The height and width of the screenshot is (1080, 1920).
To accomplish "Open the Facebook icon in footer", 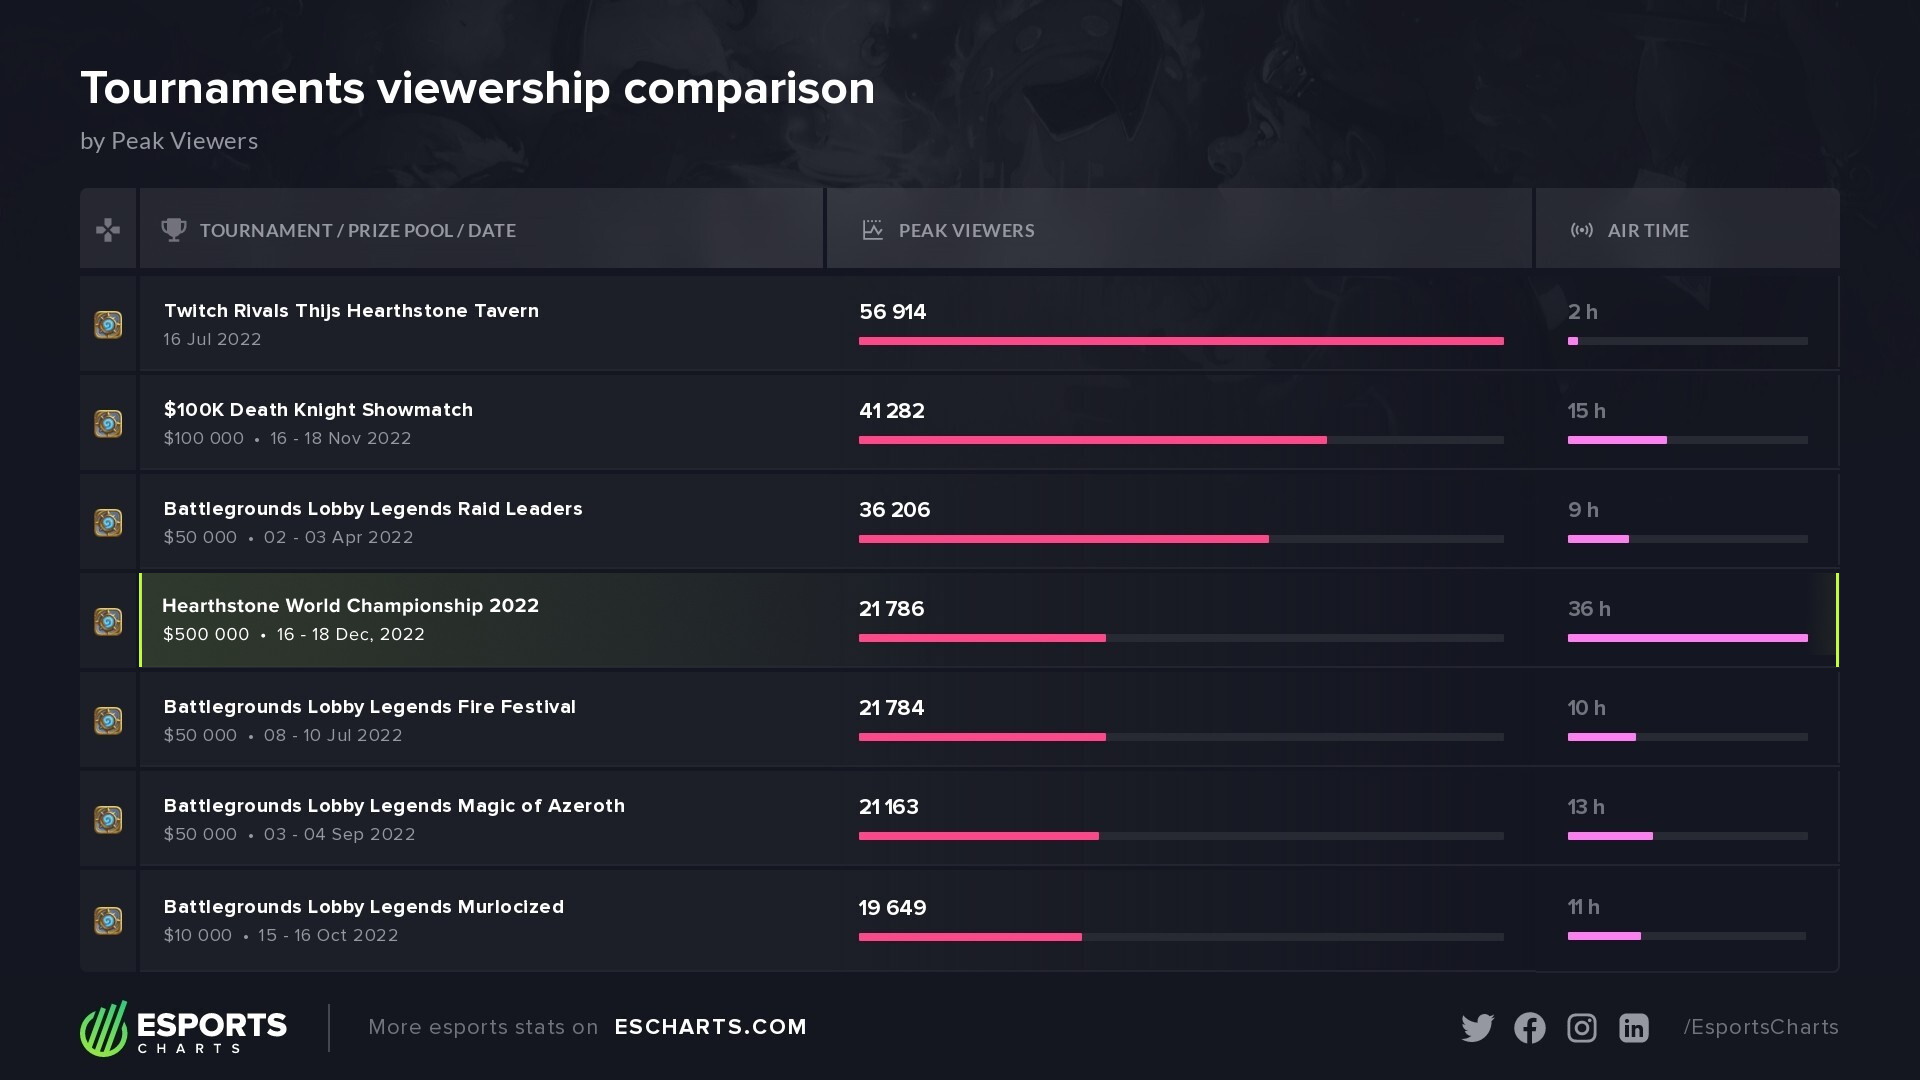I will (1529, 1028).
